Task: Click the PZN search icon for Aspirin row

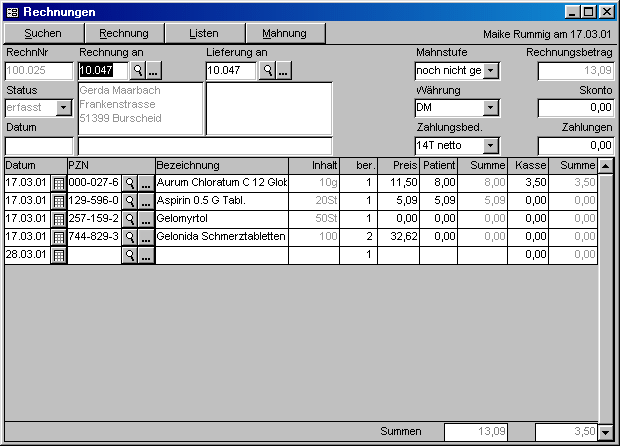Action: coord(129,201)
